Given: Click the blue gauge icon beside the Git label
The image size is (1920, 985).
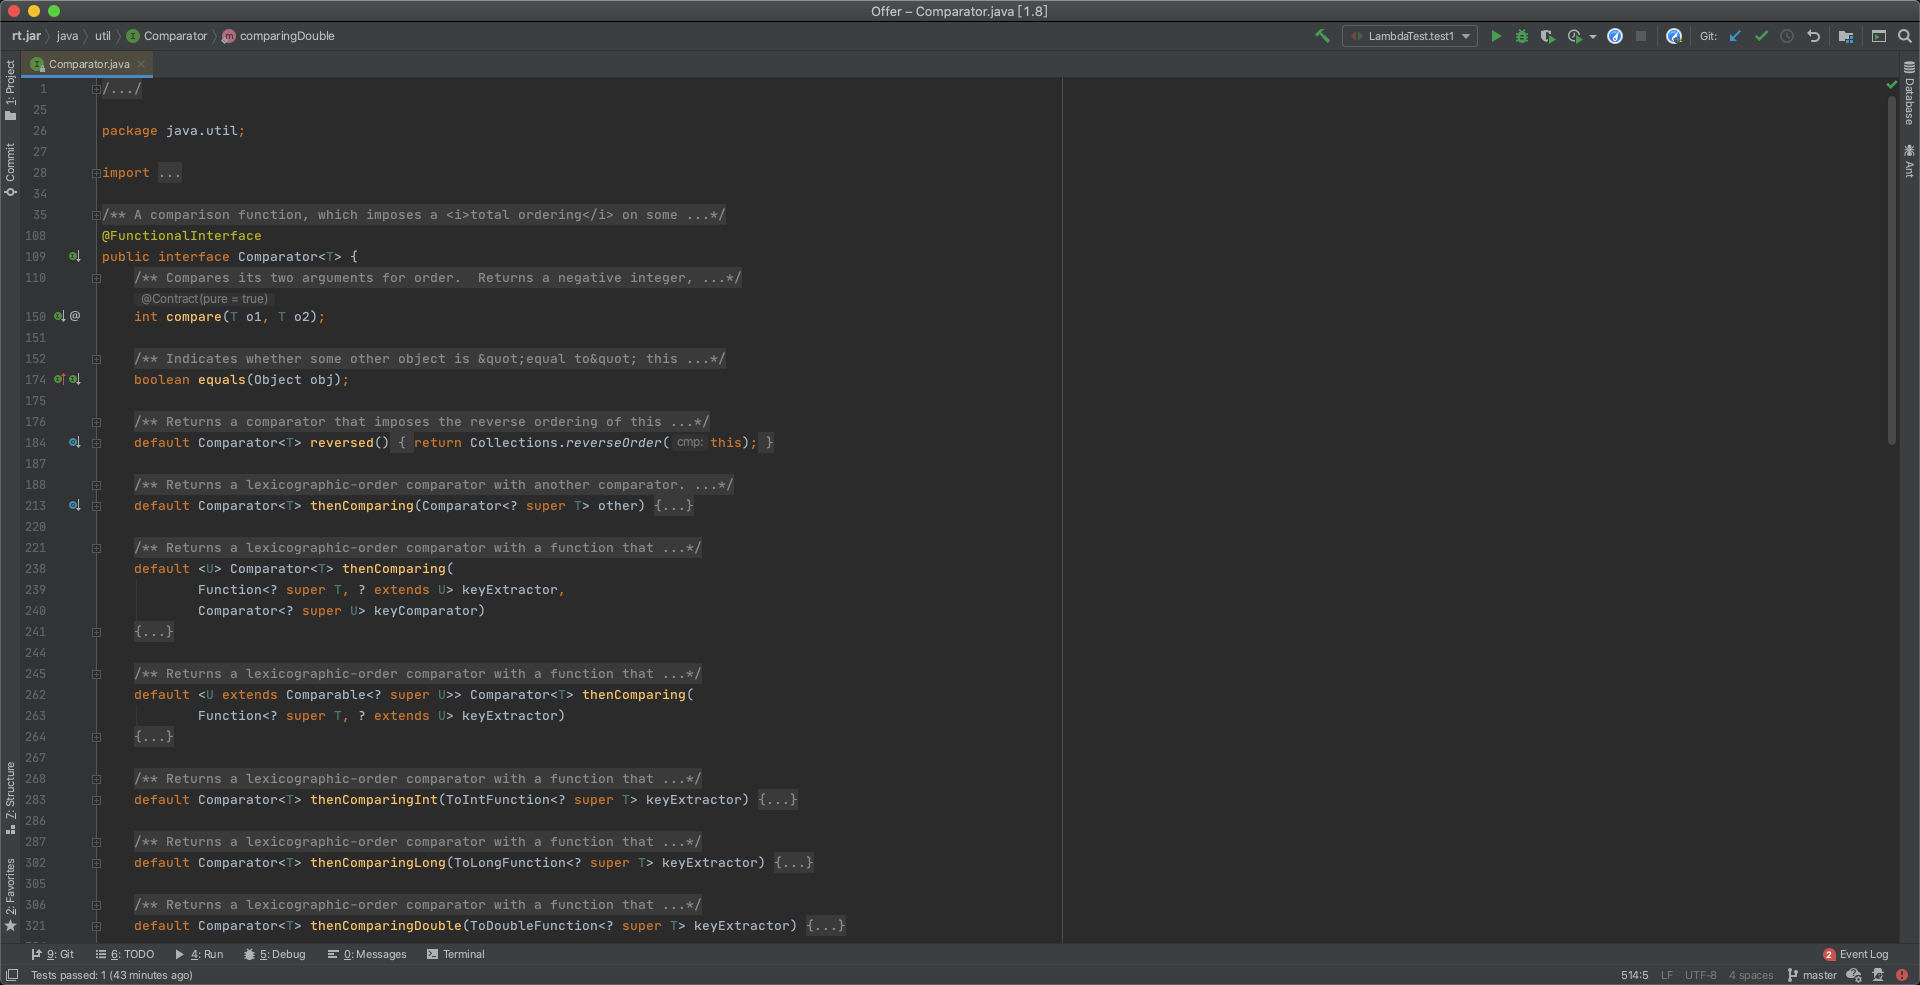Looking at the screenshot, I should (1674, 36).
